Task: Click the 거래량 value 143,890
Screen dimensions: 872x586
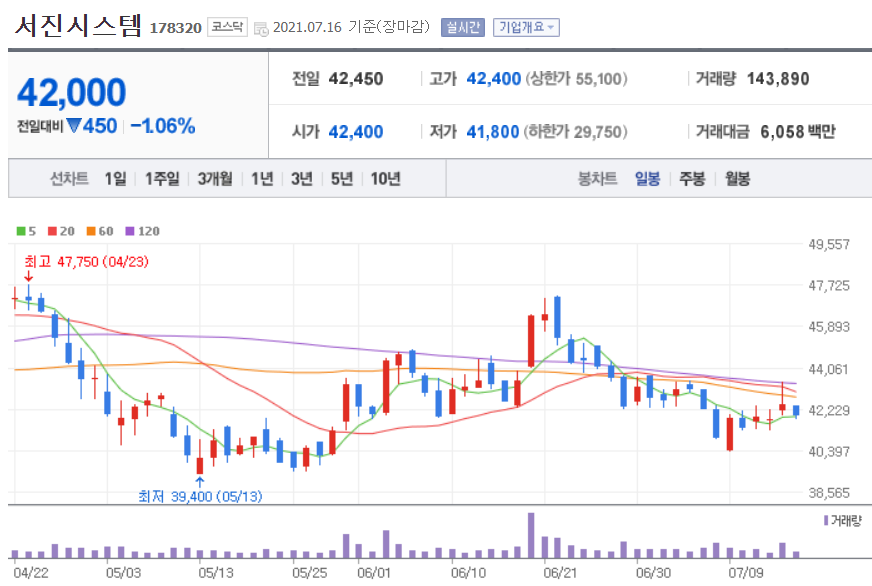Action: [777, 79]
